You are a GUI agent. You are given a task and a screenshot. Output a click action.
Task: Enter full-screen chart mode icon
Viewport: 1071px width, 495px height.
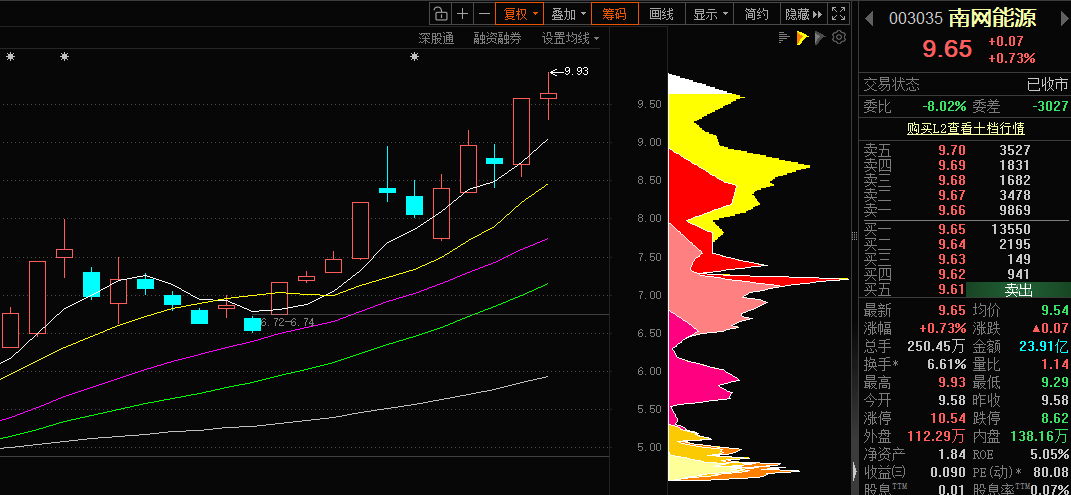tap(839, 14)
